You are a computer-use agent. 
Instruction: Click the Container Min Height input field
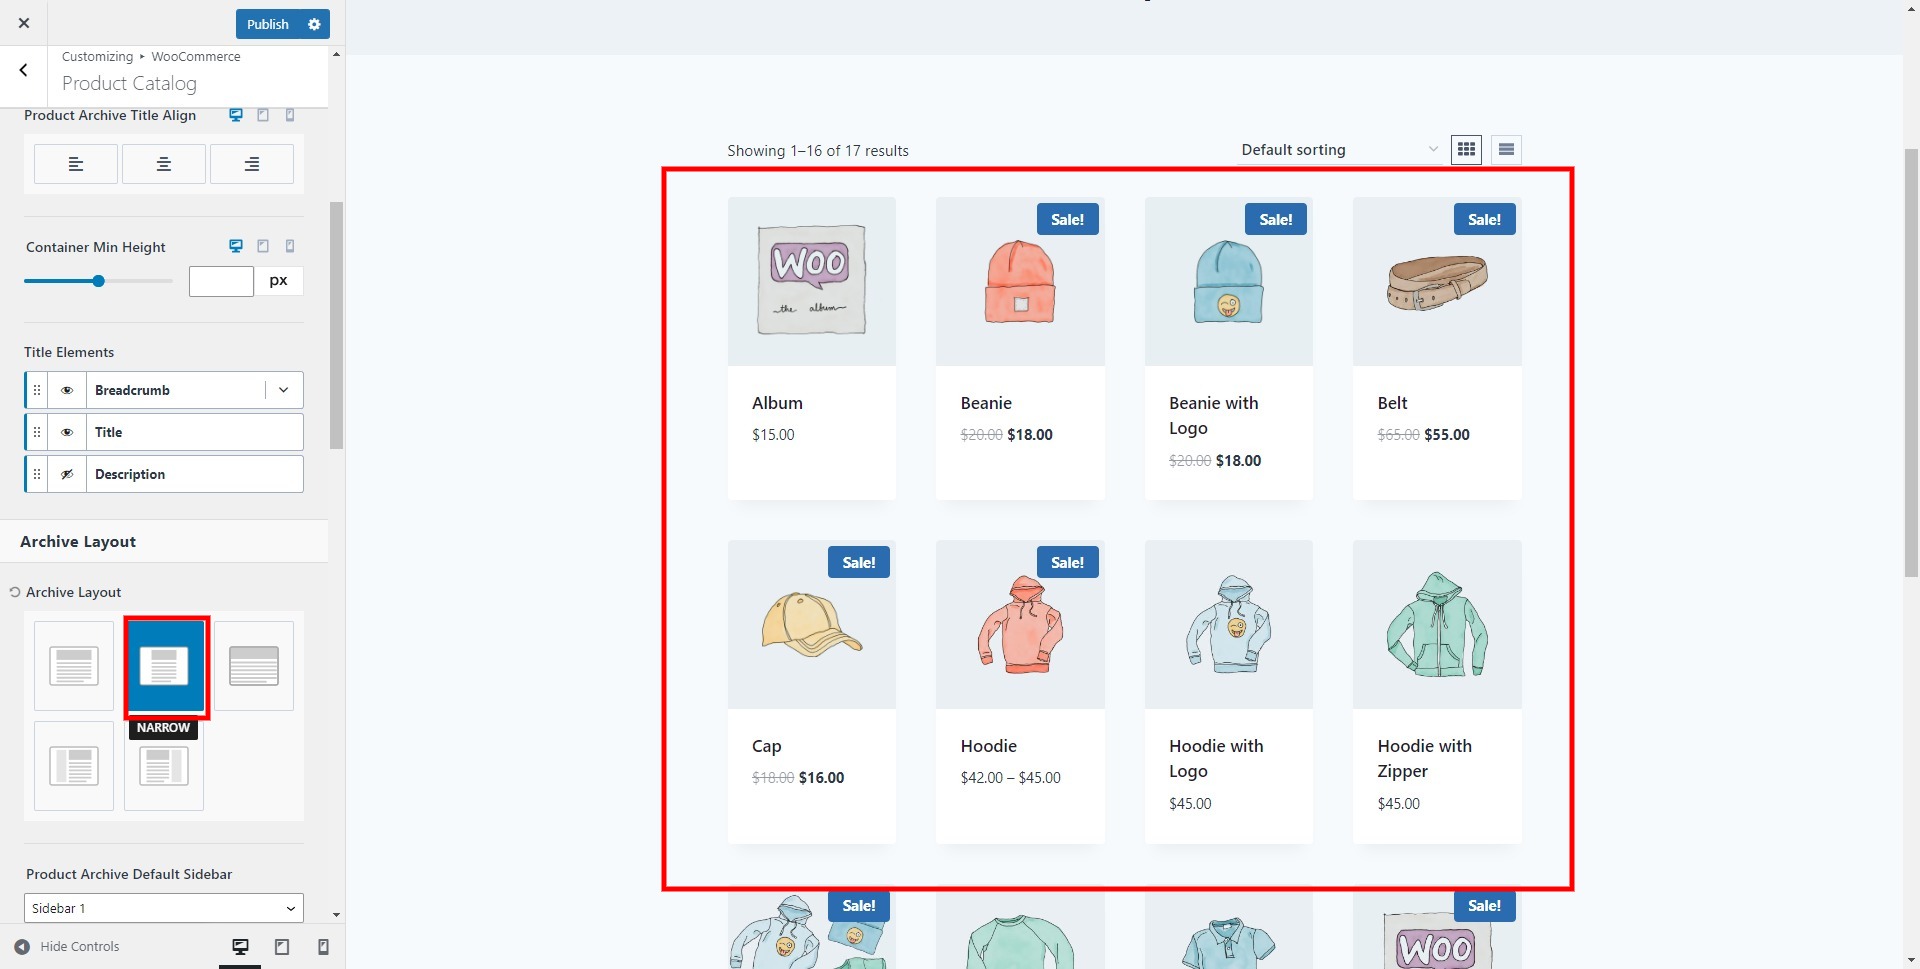pyautogui.click(x=221, y=281)
